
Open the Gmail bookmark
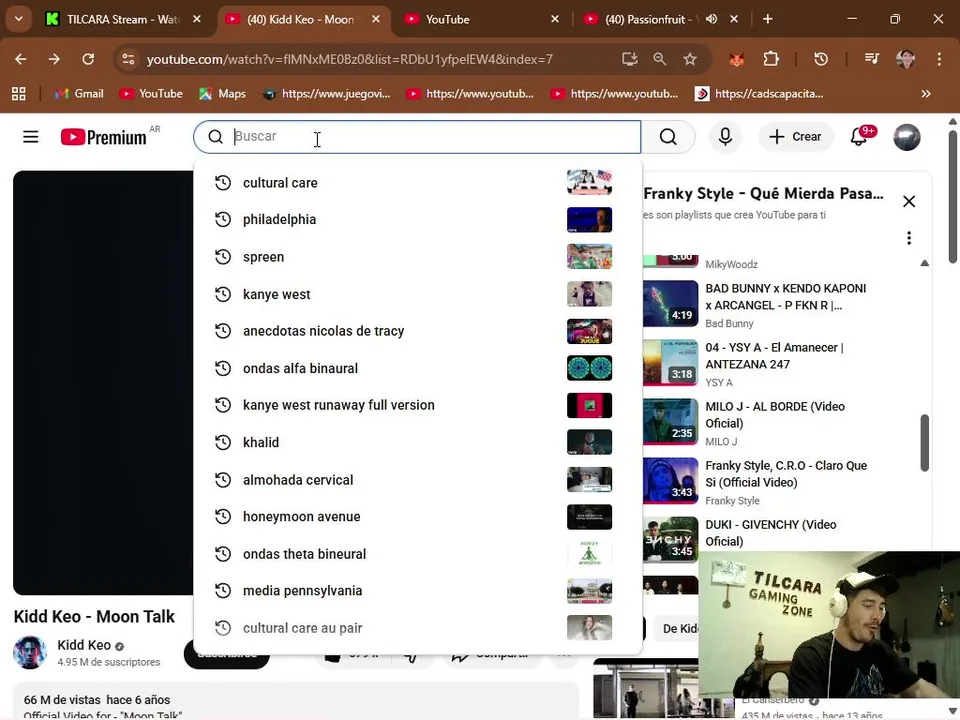click(80, 94)
